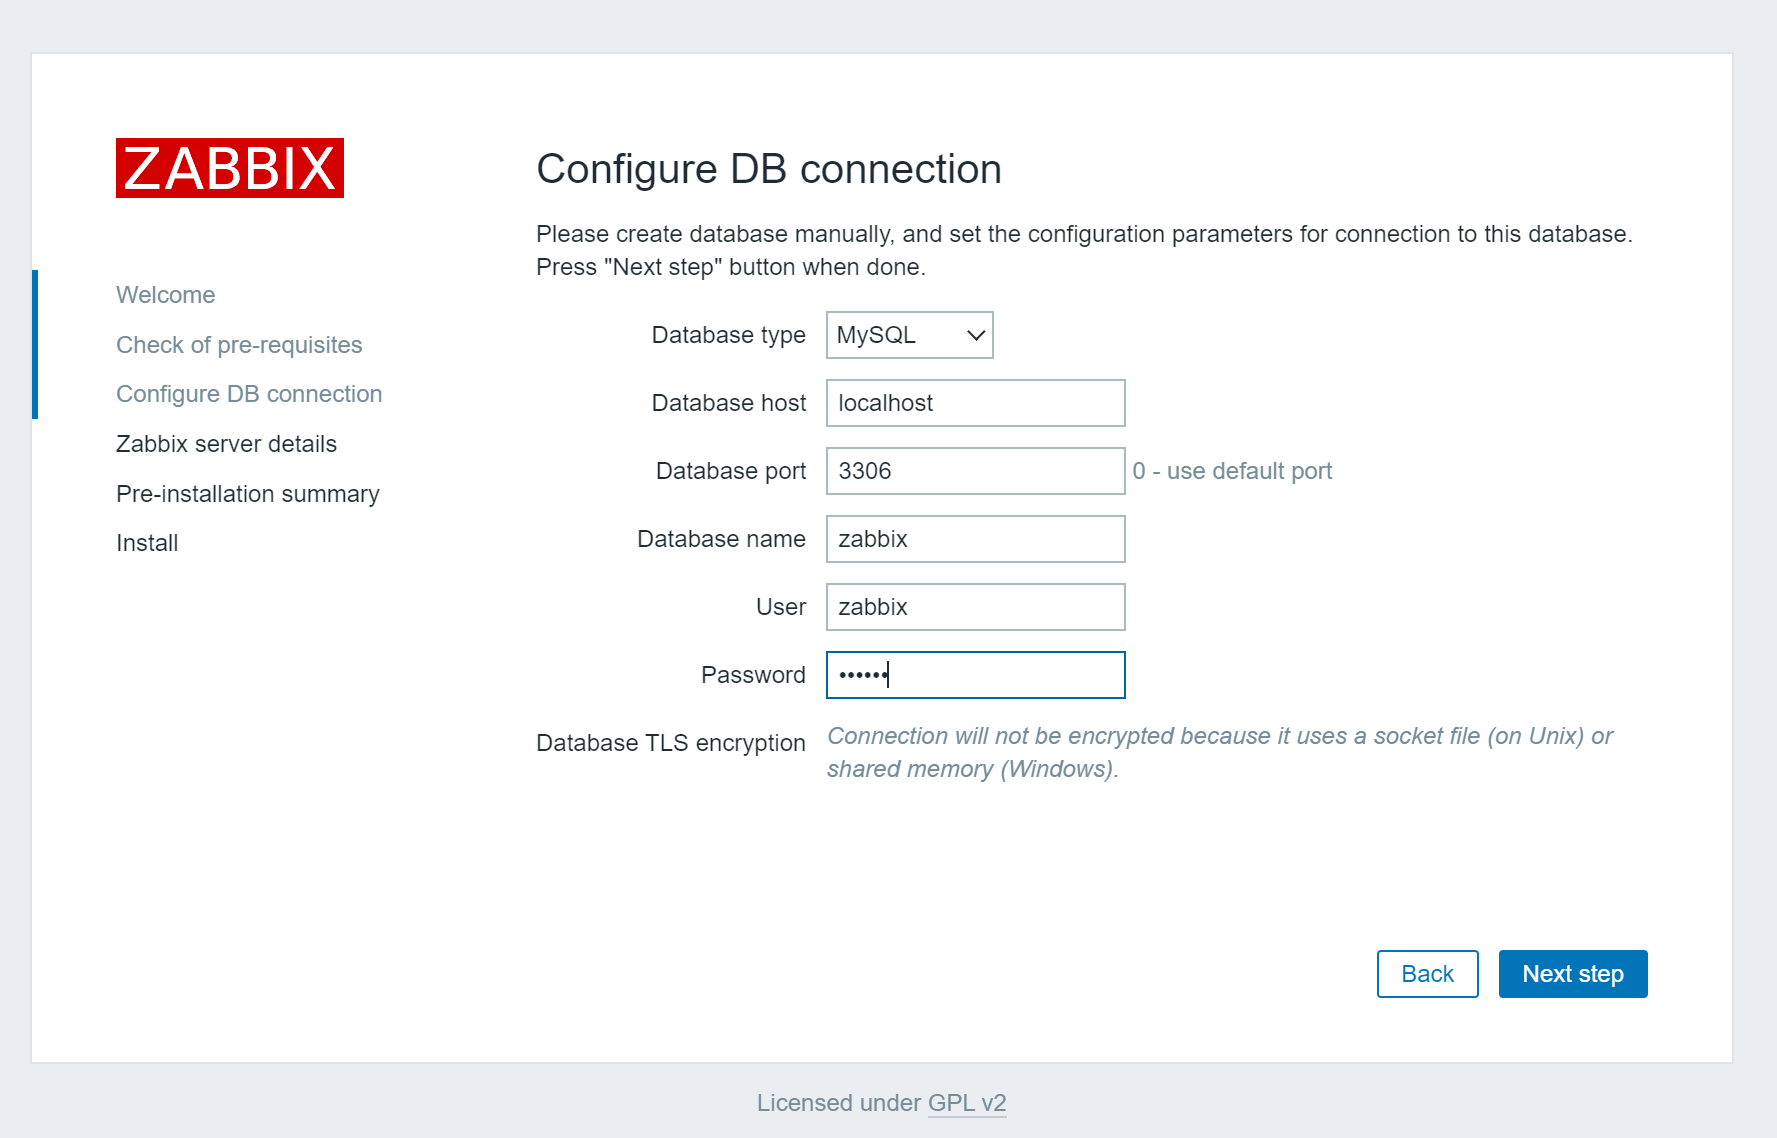Select the Welcome step in sidebar
This screenshot has height=1138, width=1777.
(x=166, y=295)
